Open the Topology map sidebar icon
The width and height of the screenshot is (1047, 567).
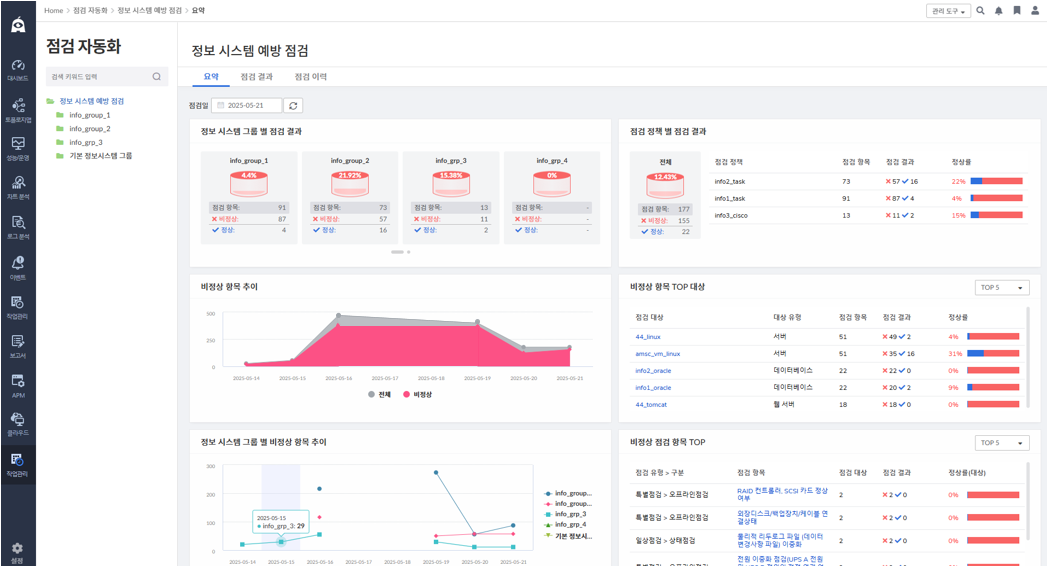[x=18, y=110]
